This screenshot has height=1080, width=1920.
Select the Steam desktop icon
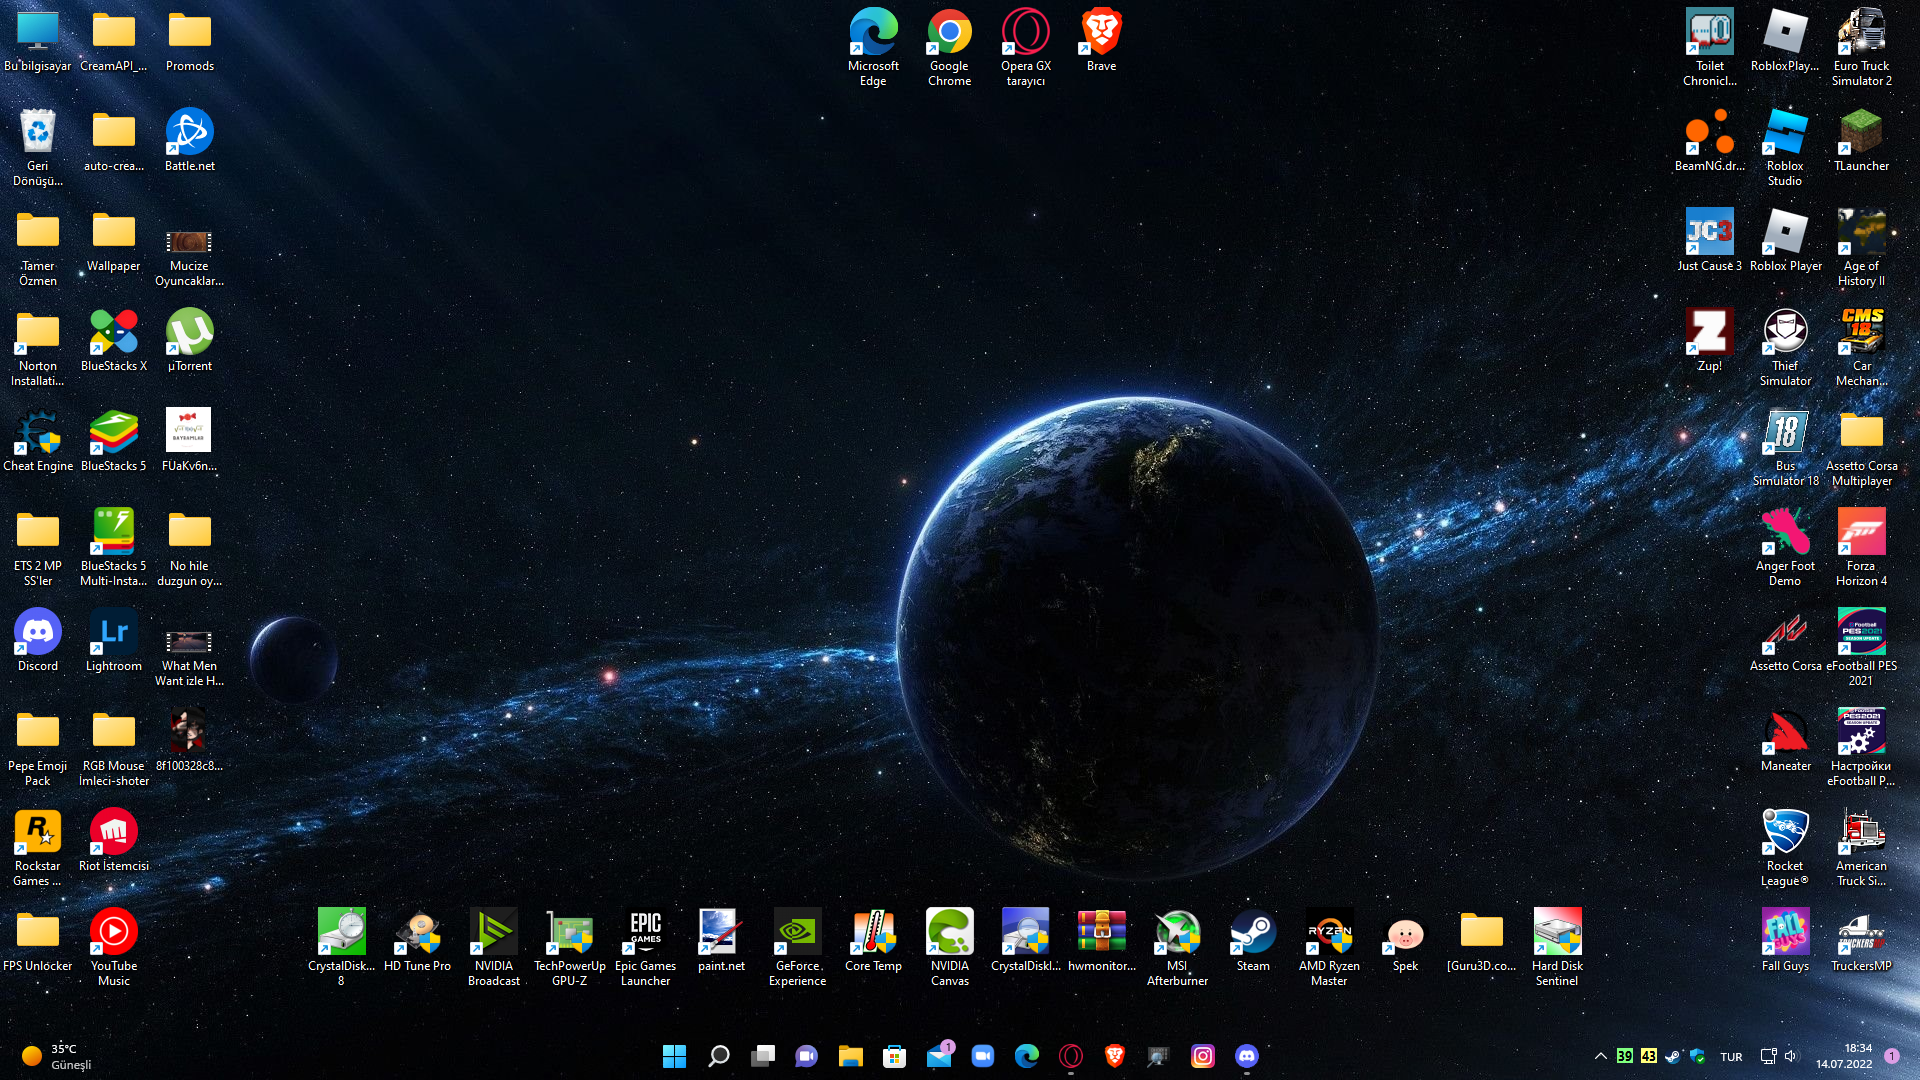[1253, 940]
